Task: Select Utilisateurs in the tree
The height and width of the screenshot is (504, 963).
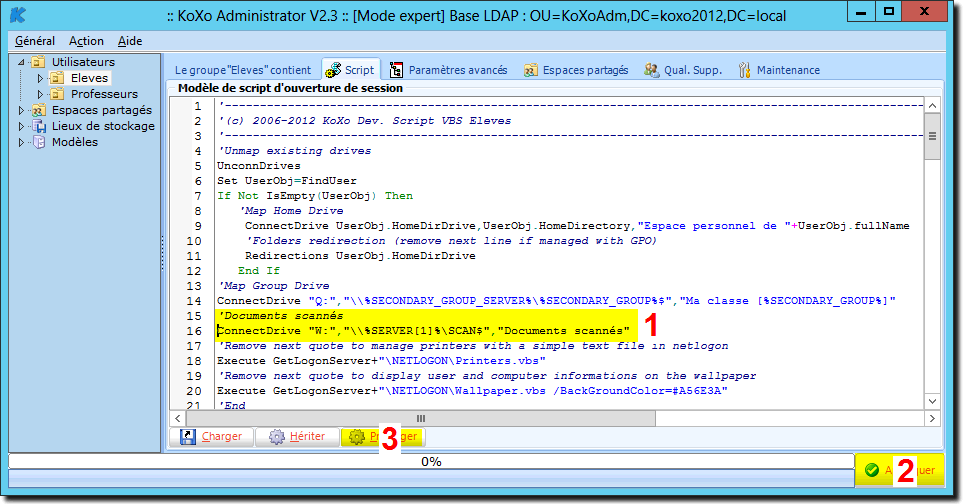Action: 83,61
